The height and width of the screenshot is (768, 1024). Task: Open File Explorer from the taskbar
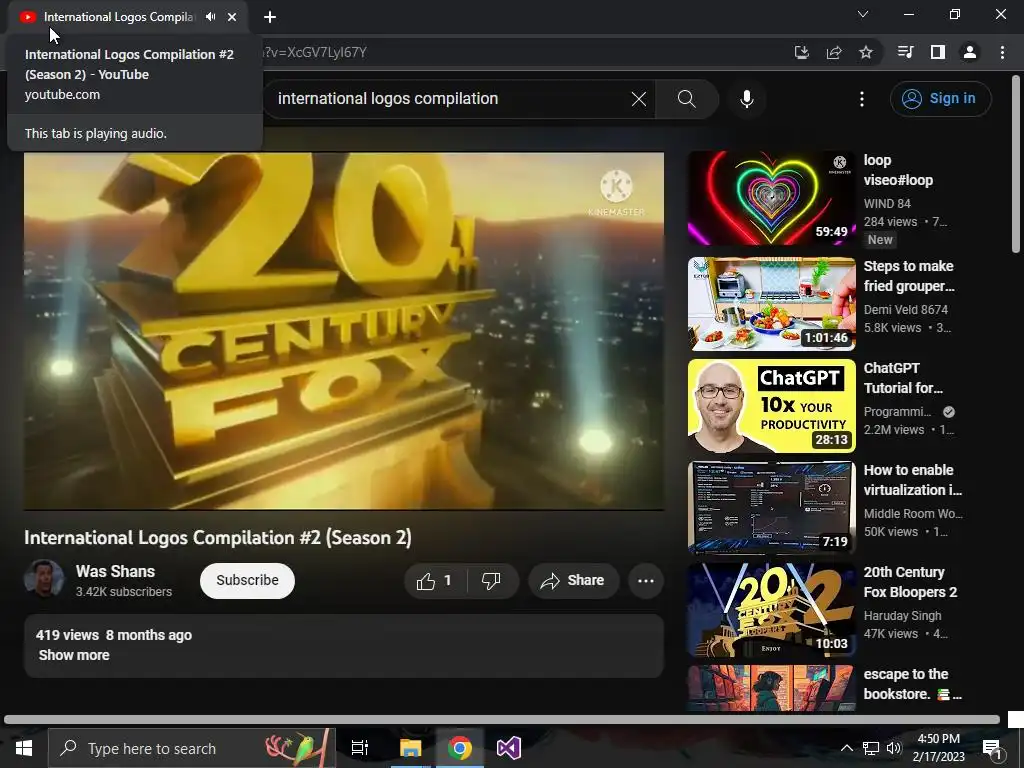410,748
